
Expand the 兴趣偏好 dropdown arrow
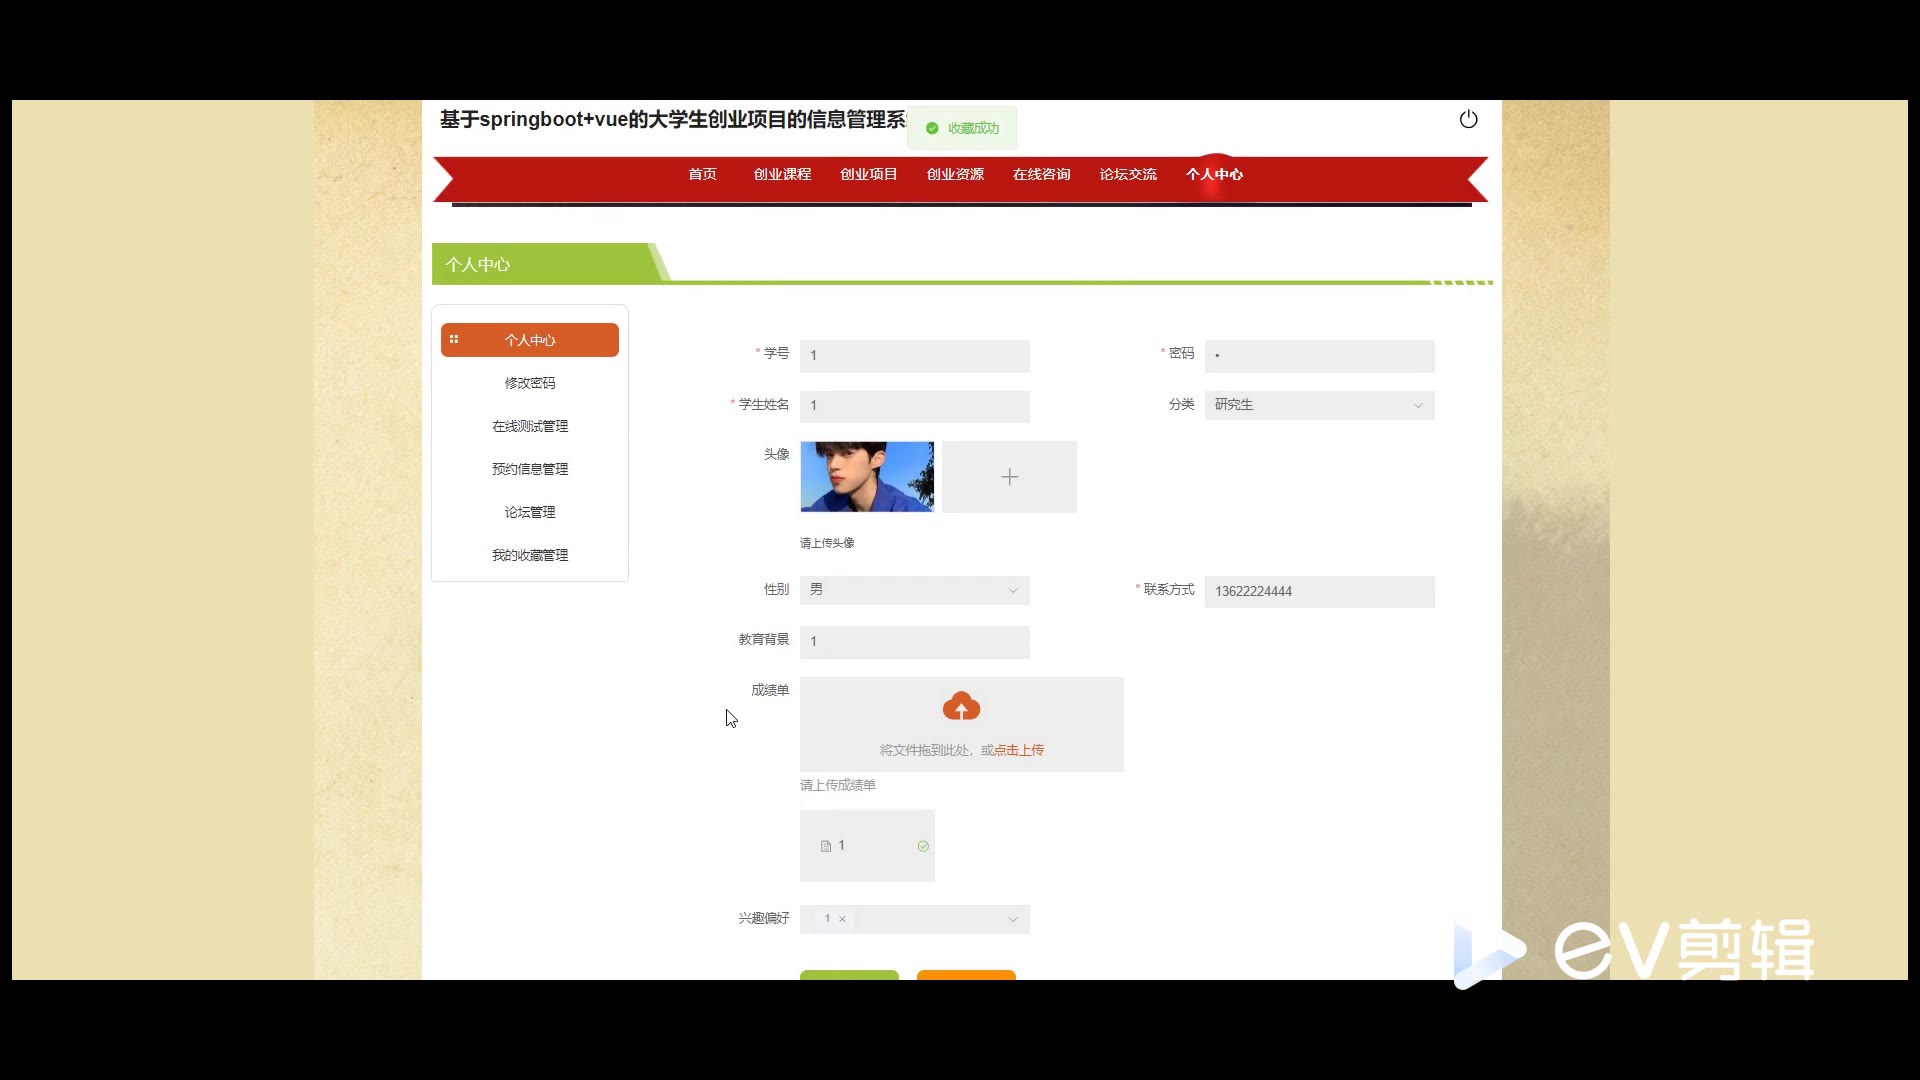click(1012, 919)
